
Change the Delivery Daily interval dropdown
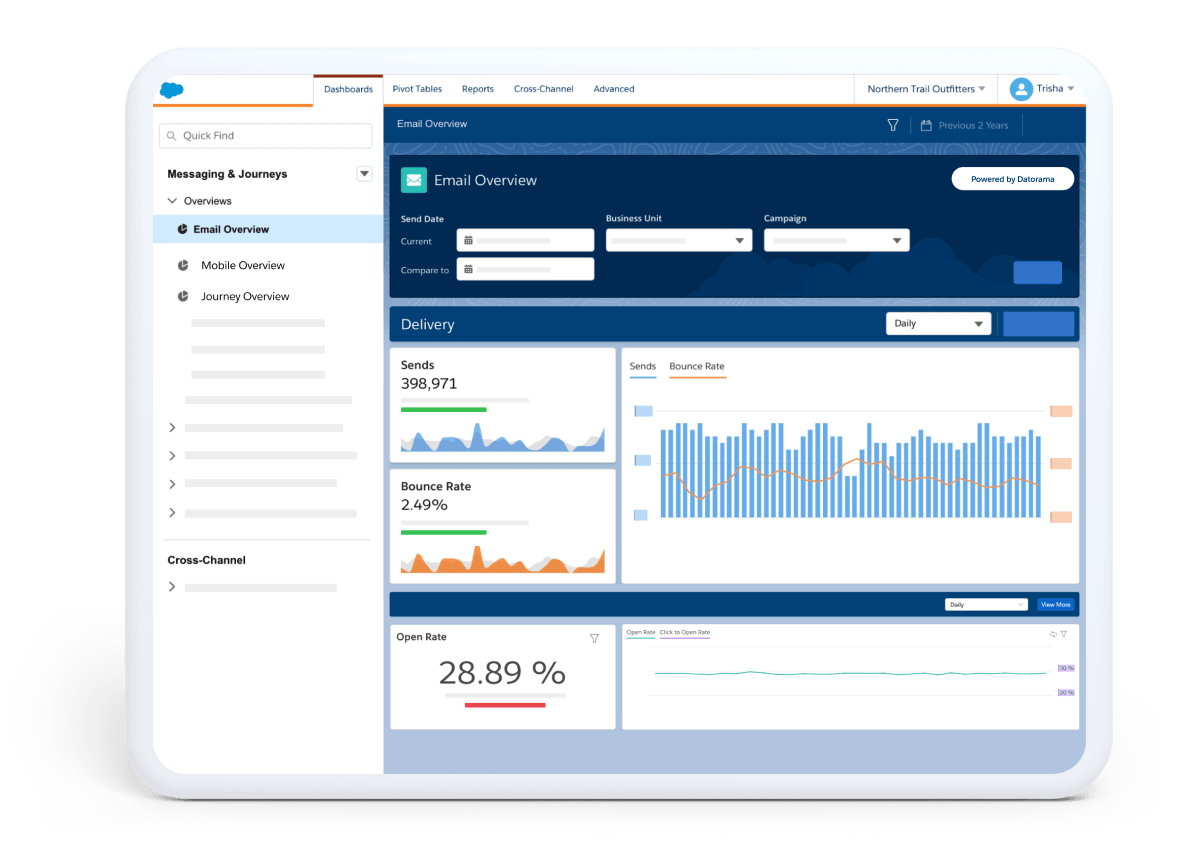click(938, 324)
